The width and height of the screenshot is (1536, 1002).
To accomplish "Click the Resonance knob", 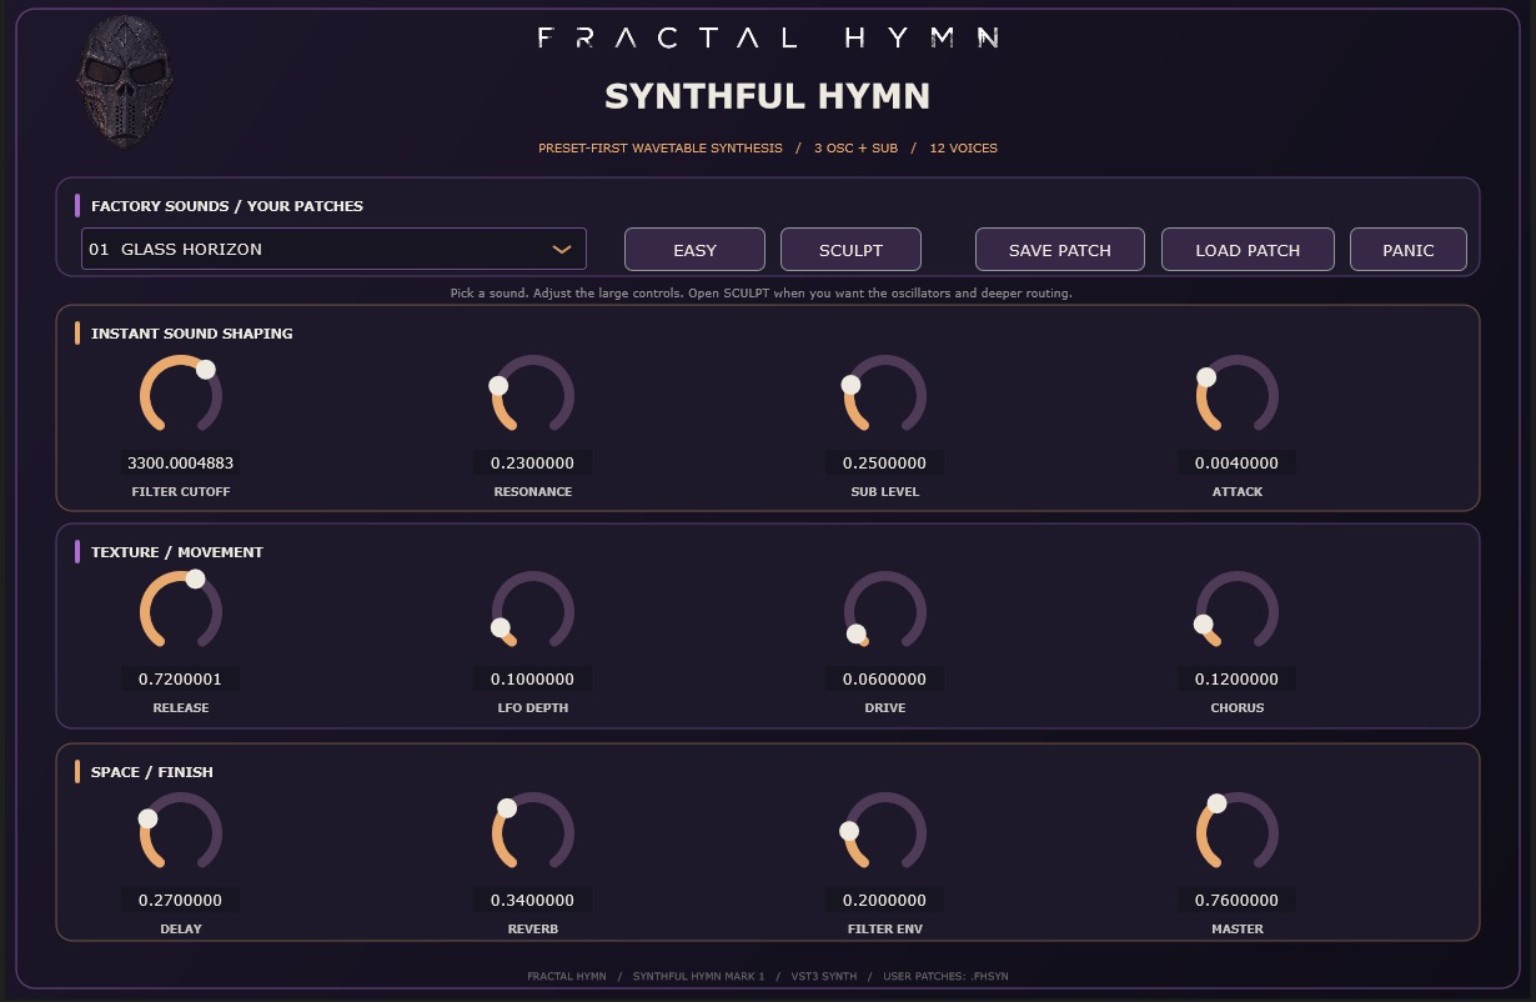I will click(x=533, y=395).
